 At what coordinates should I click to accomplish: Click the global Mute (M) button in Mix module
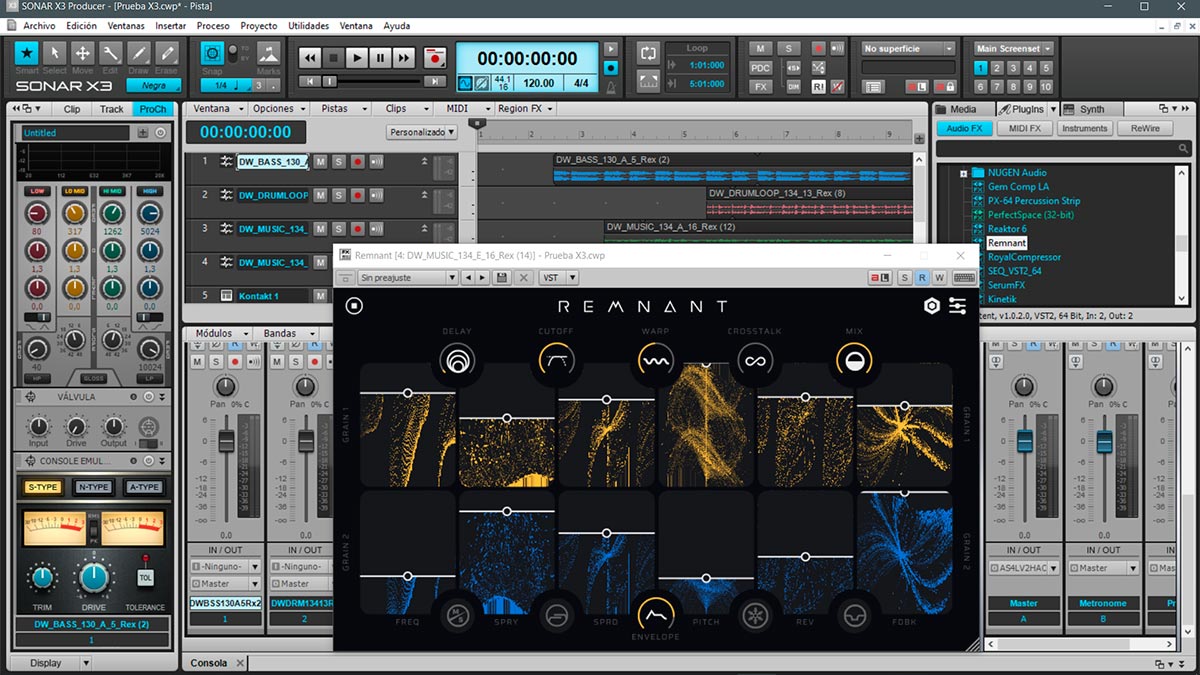coord(761,48)
